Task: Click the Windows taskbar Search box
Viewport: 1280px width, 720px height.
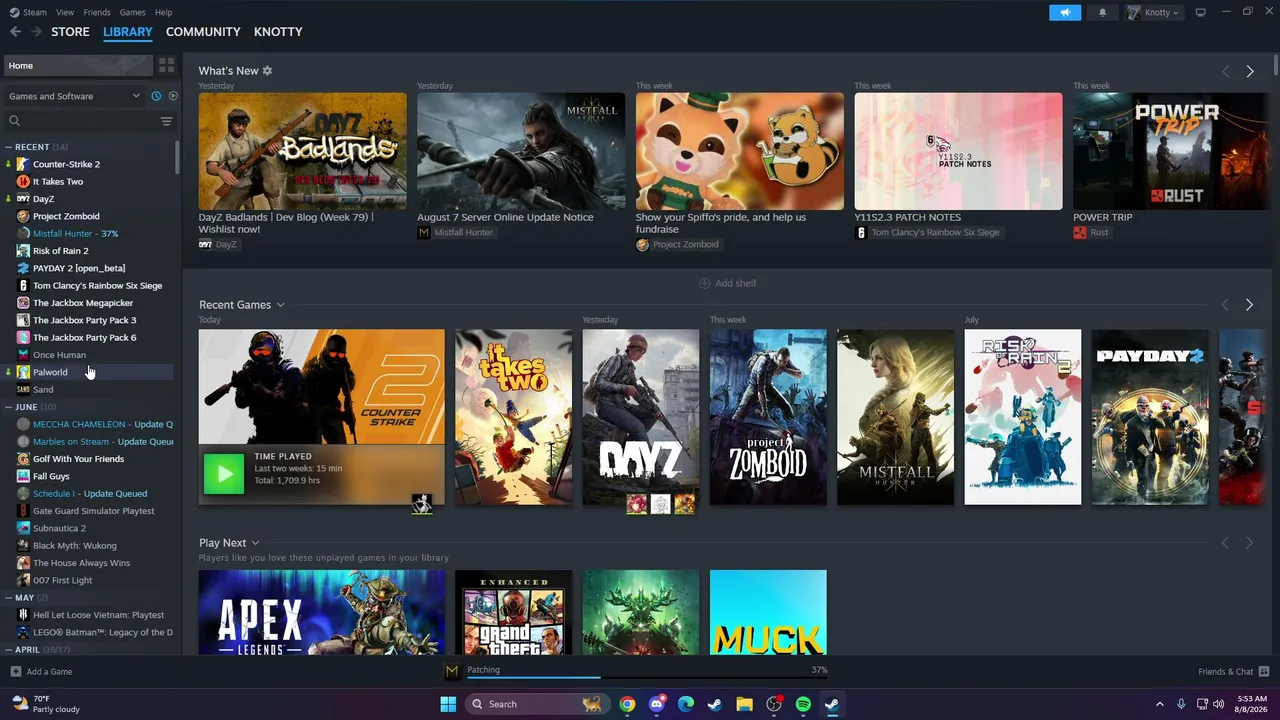Action: coord(537,704)
